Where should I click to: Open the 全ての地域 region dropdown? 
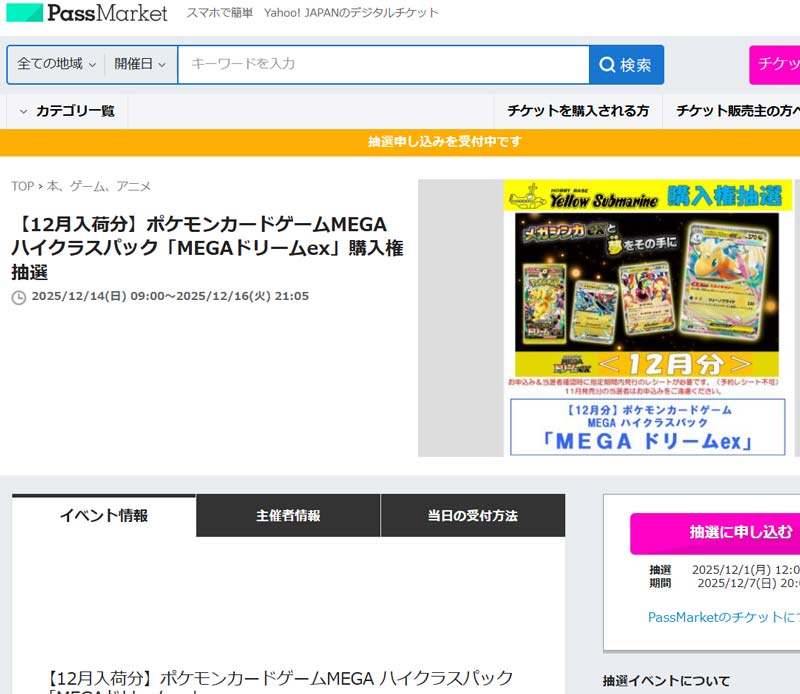coord(56,64)
